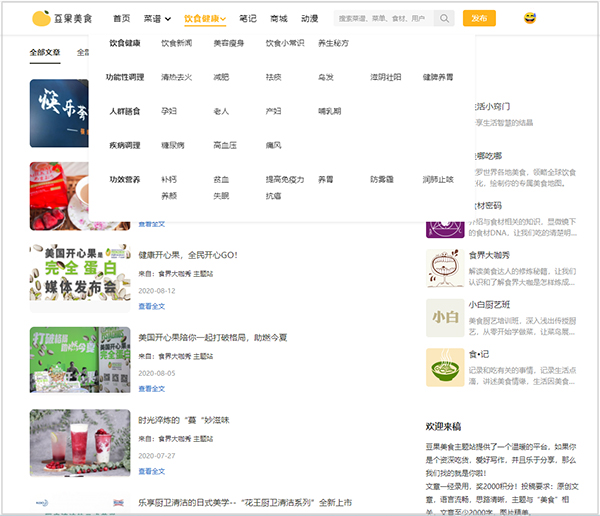Choose 糖尿病 under 疾病调理
This screenshot has width=600, height=516.
(172, 145)
